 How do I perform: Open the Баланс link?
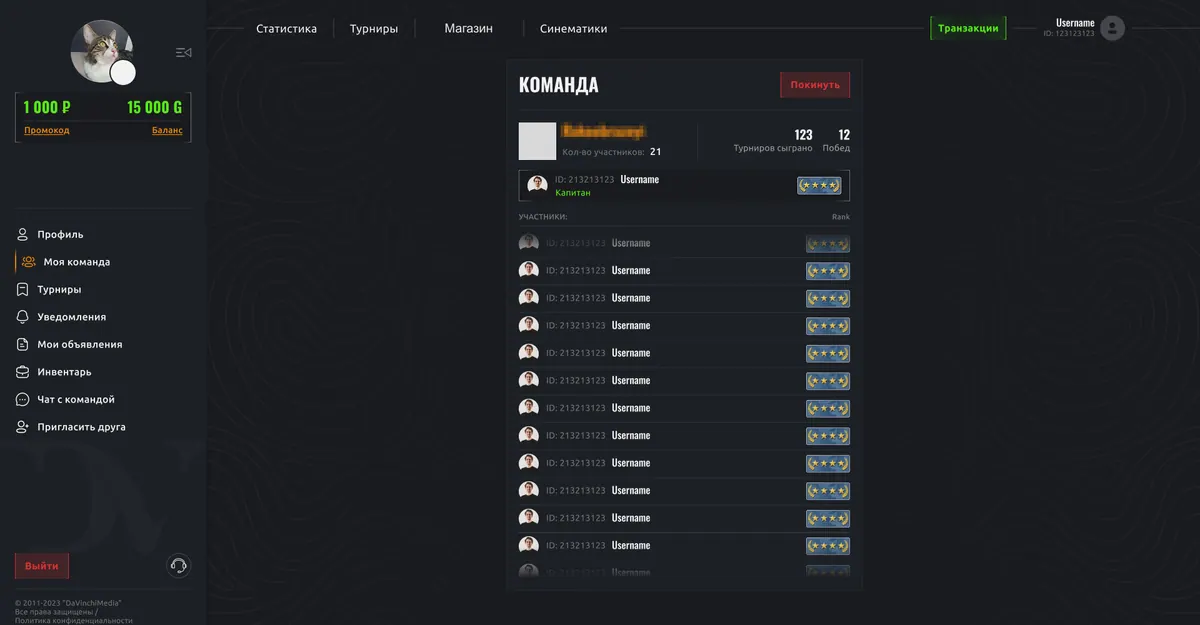[167, 130]
